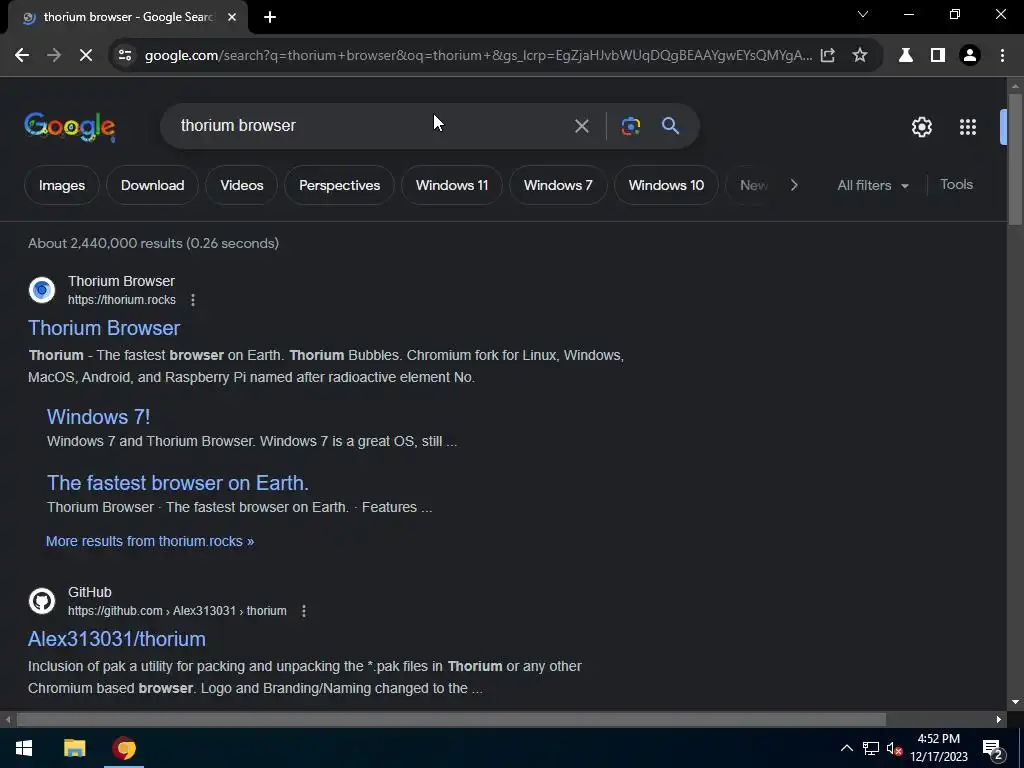The image size is (1024, 768).
Task: Open the Windows Start menu
Action: tap(24, 748)
